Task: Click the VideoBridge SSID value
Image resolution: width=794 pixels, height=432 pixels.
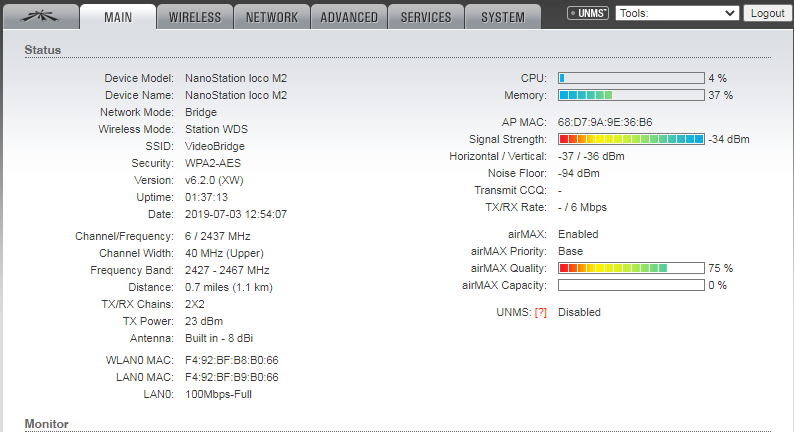Action: coord(213,146)
